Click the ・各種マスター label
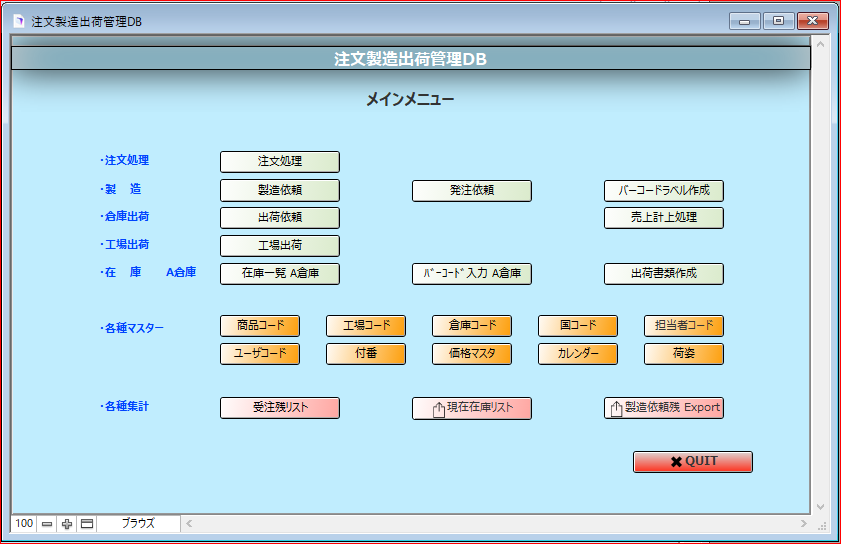This screenshot has height=544, width=841. [132, 328]
